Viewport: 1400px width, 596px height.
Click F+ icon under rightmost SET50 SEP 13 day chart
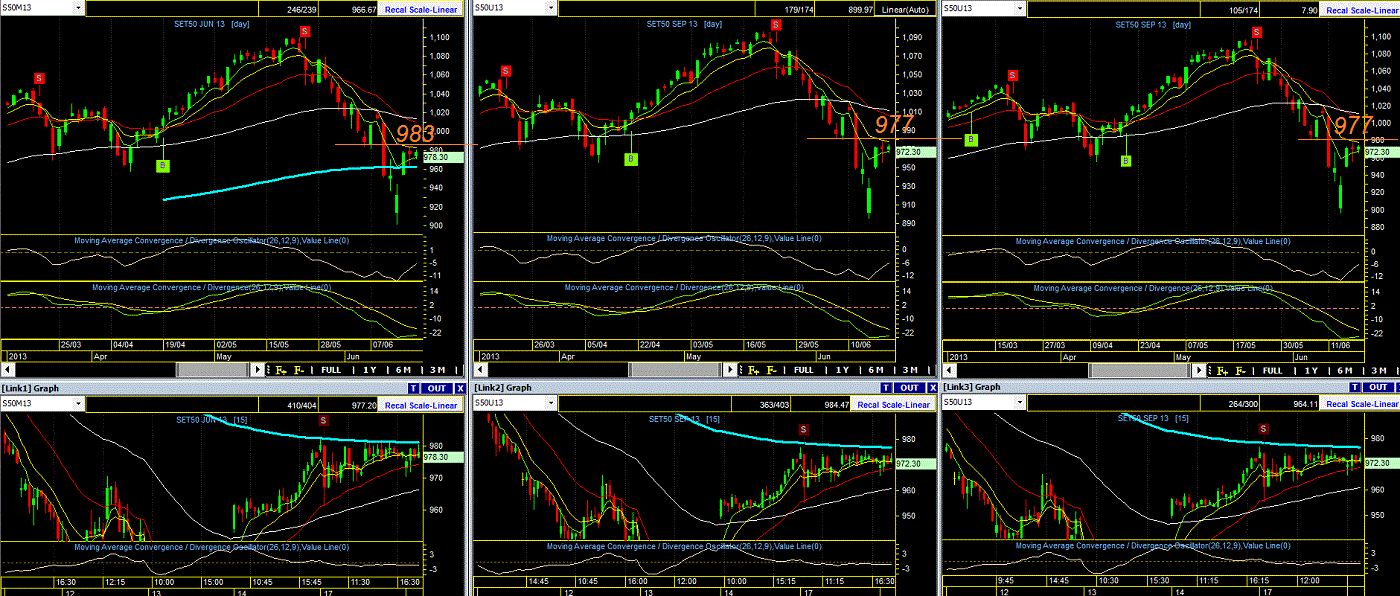pyautogui.click(x=1222, y=370)
